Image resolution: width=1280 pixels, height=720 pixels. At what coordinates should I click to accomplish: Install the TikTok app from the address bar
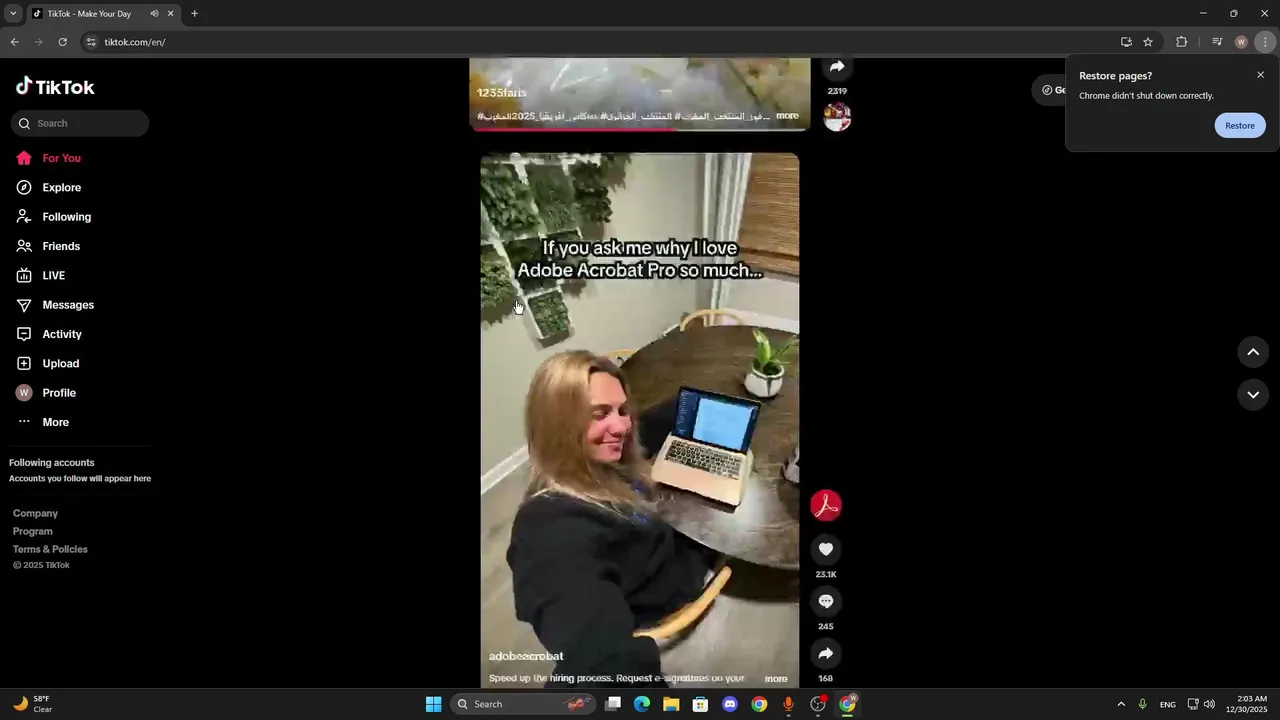click(x=1126, y=42)
